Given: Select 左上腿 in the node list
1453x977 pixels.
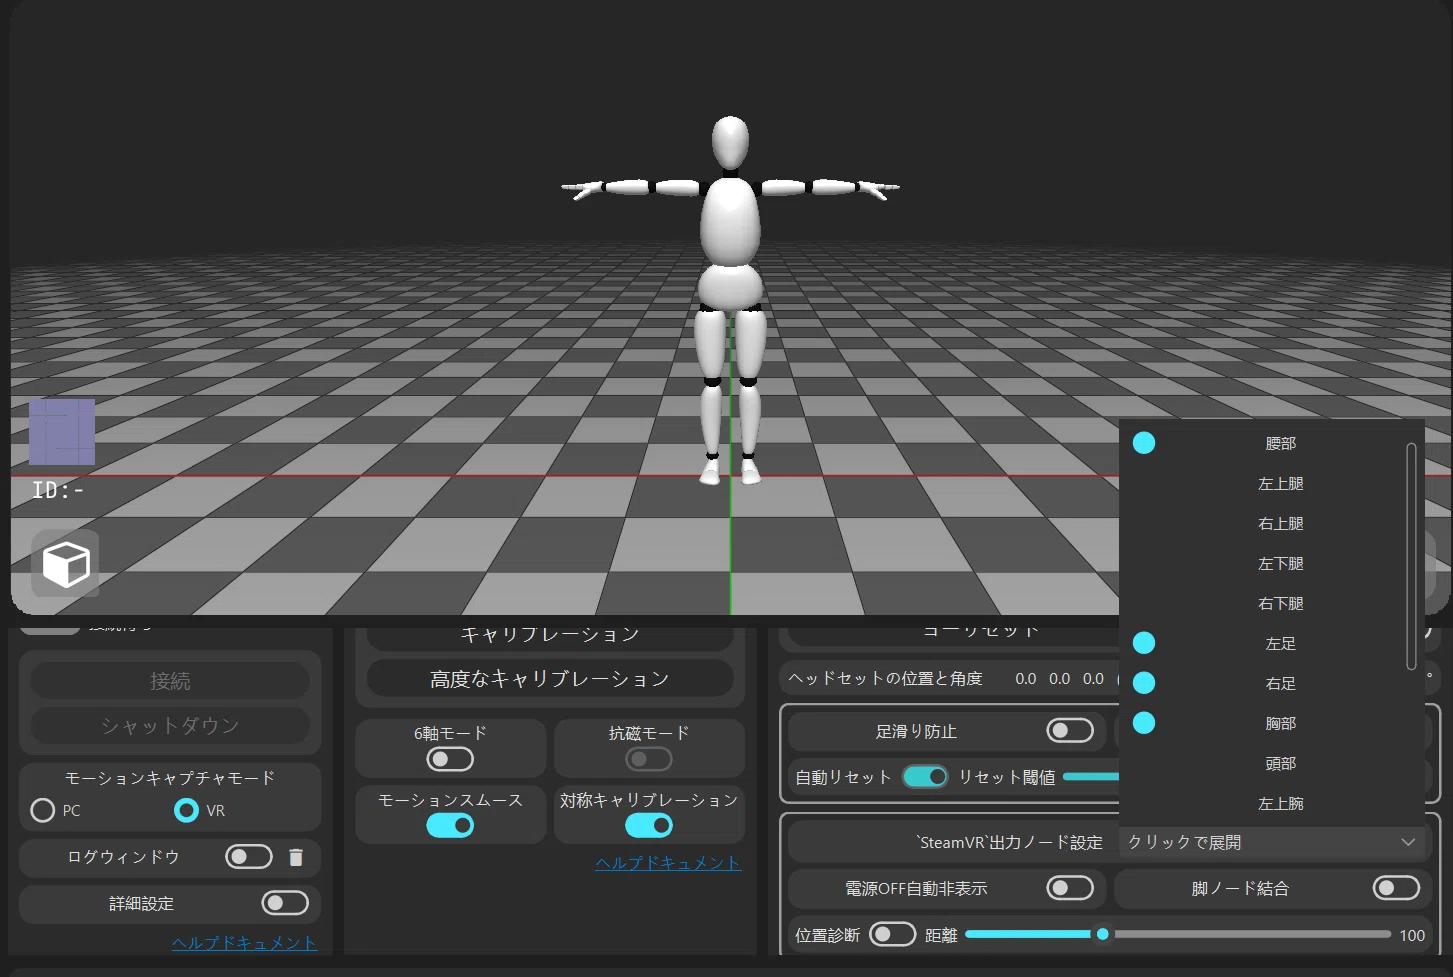Looking at the screenshot, I should pyautogui.click(x=1272, y=483).
